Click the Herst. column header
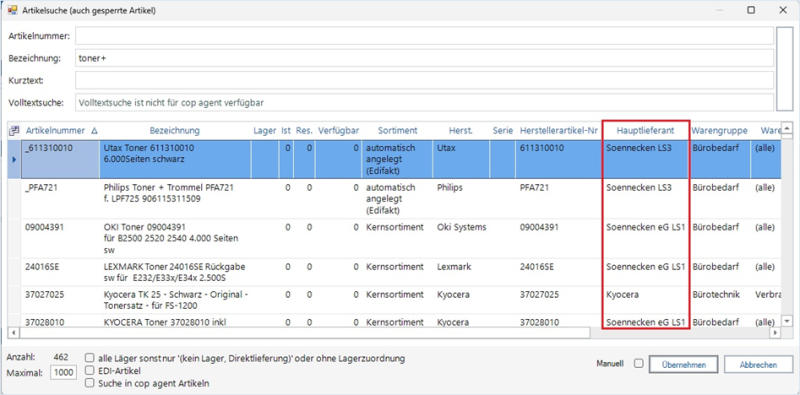Screen dimensions: 800x395 click(x=461, y=131)
